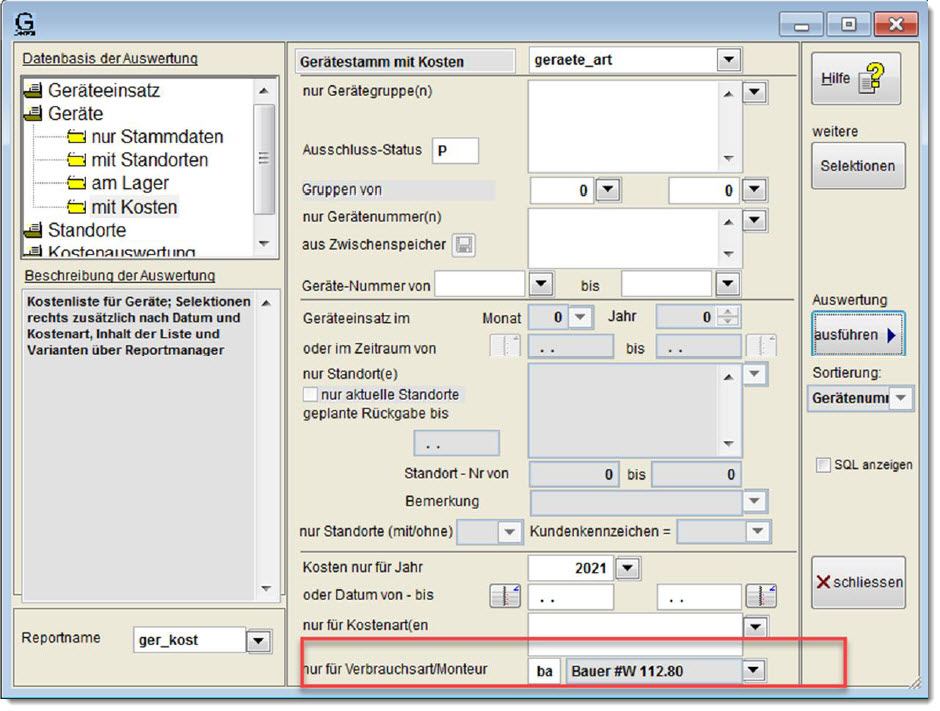Run the report with 'ausführen' button

858,336
